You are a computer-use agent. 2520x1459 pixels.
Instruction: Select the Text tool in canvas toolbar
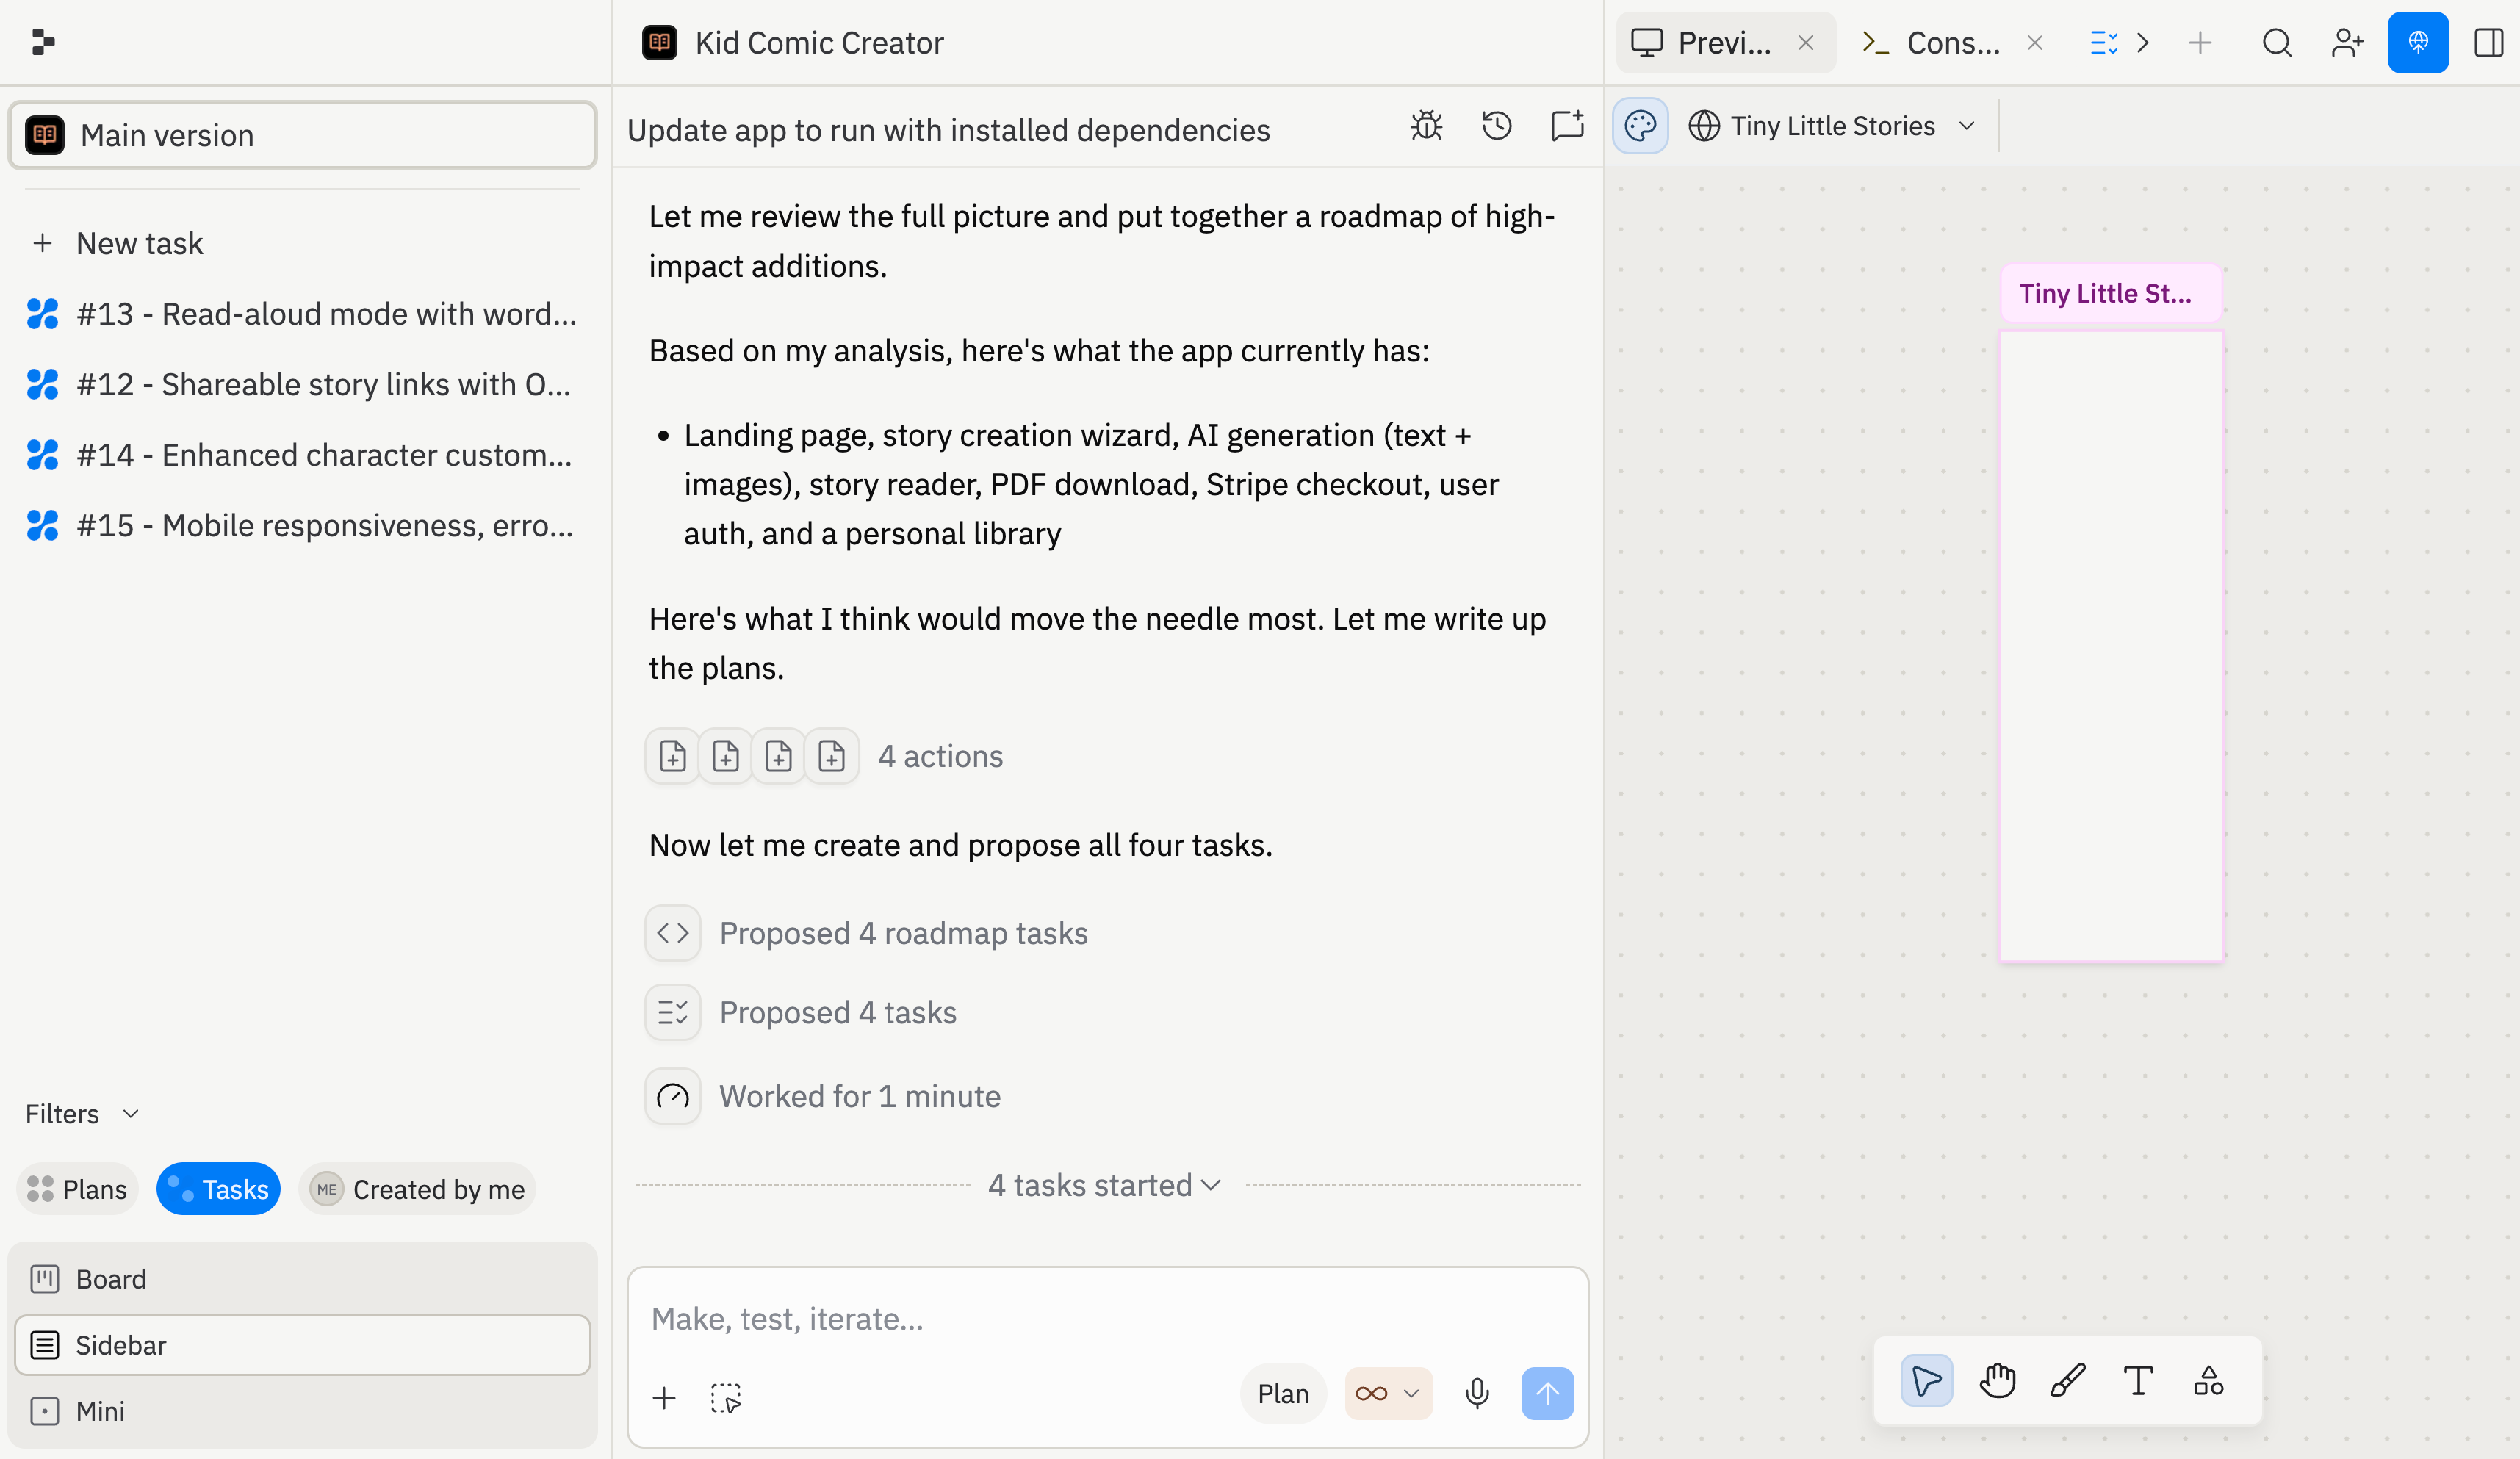click(x=2139, y=1381)
